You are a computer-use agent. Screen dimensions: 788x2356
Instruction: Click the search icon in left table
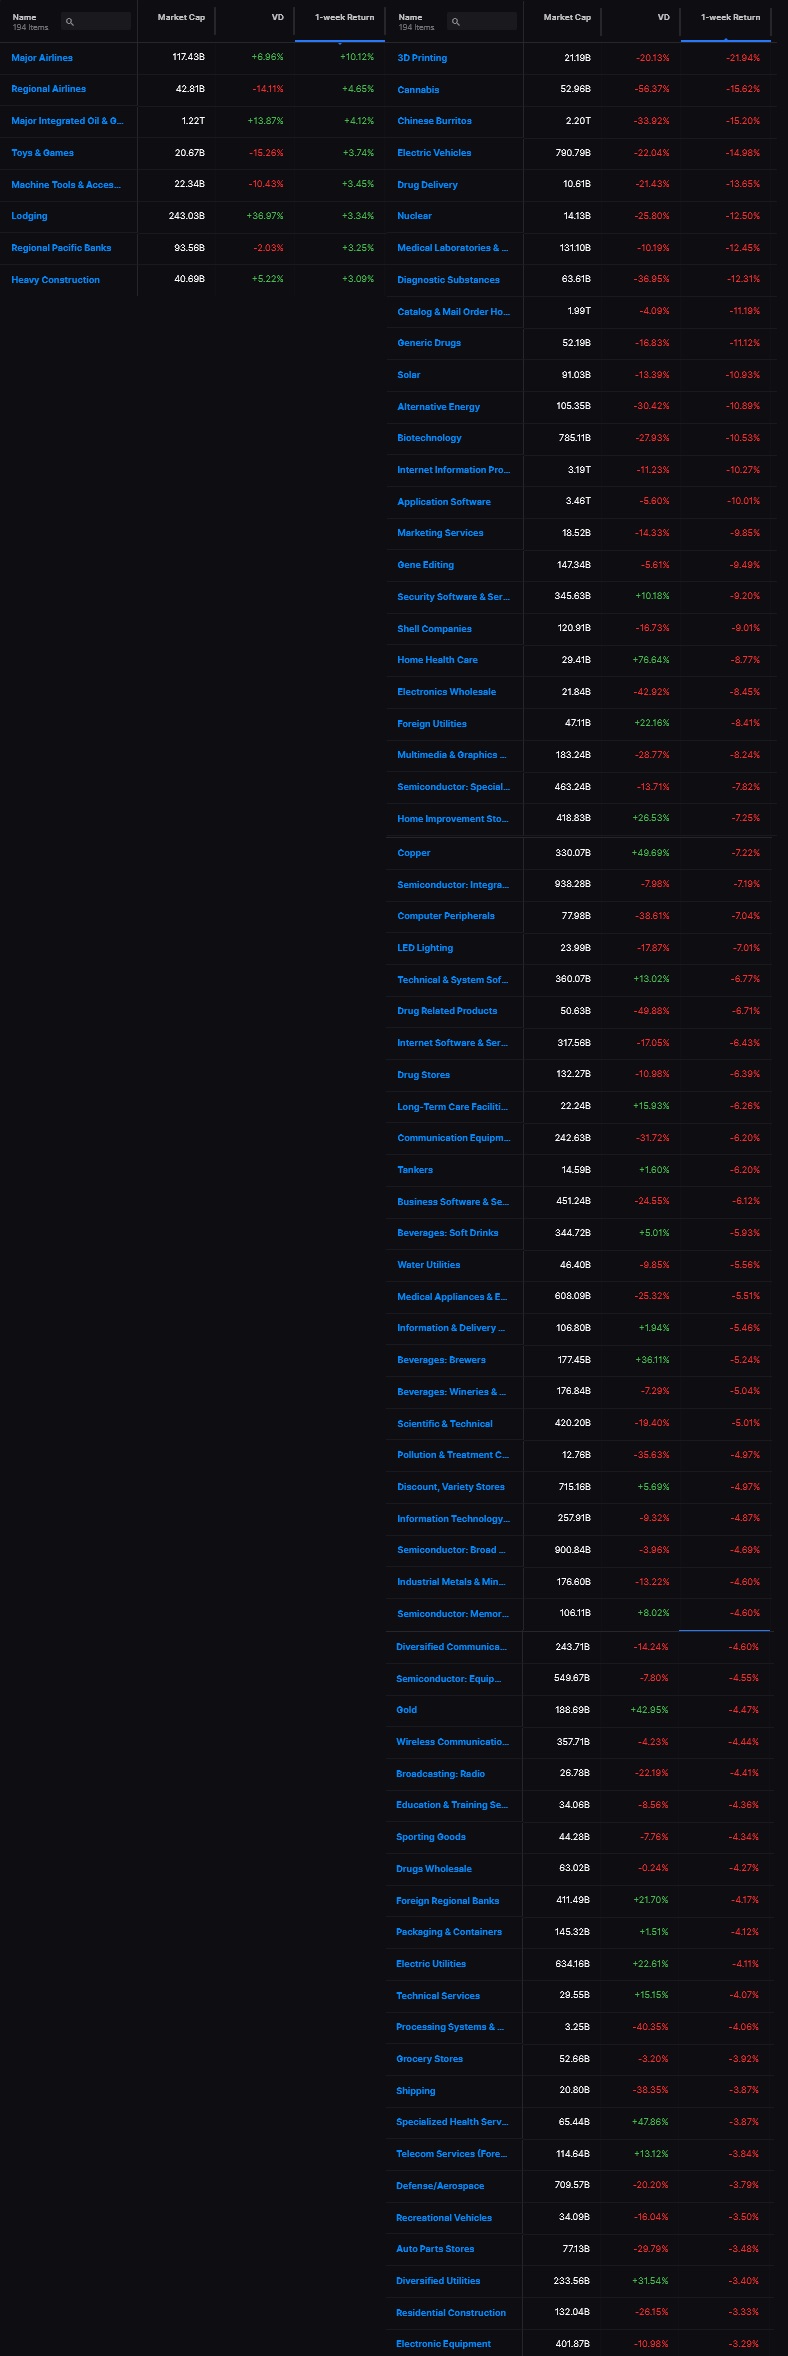(x=69, y=22)
